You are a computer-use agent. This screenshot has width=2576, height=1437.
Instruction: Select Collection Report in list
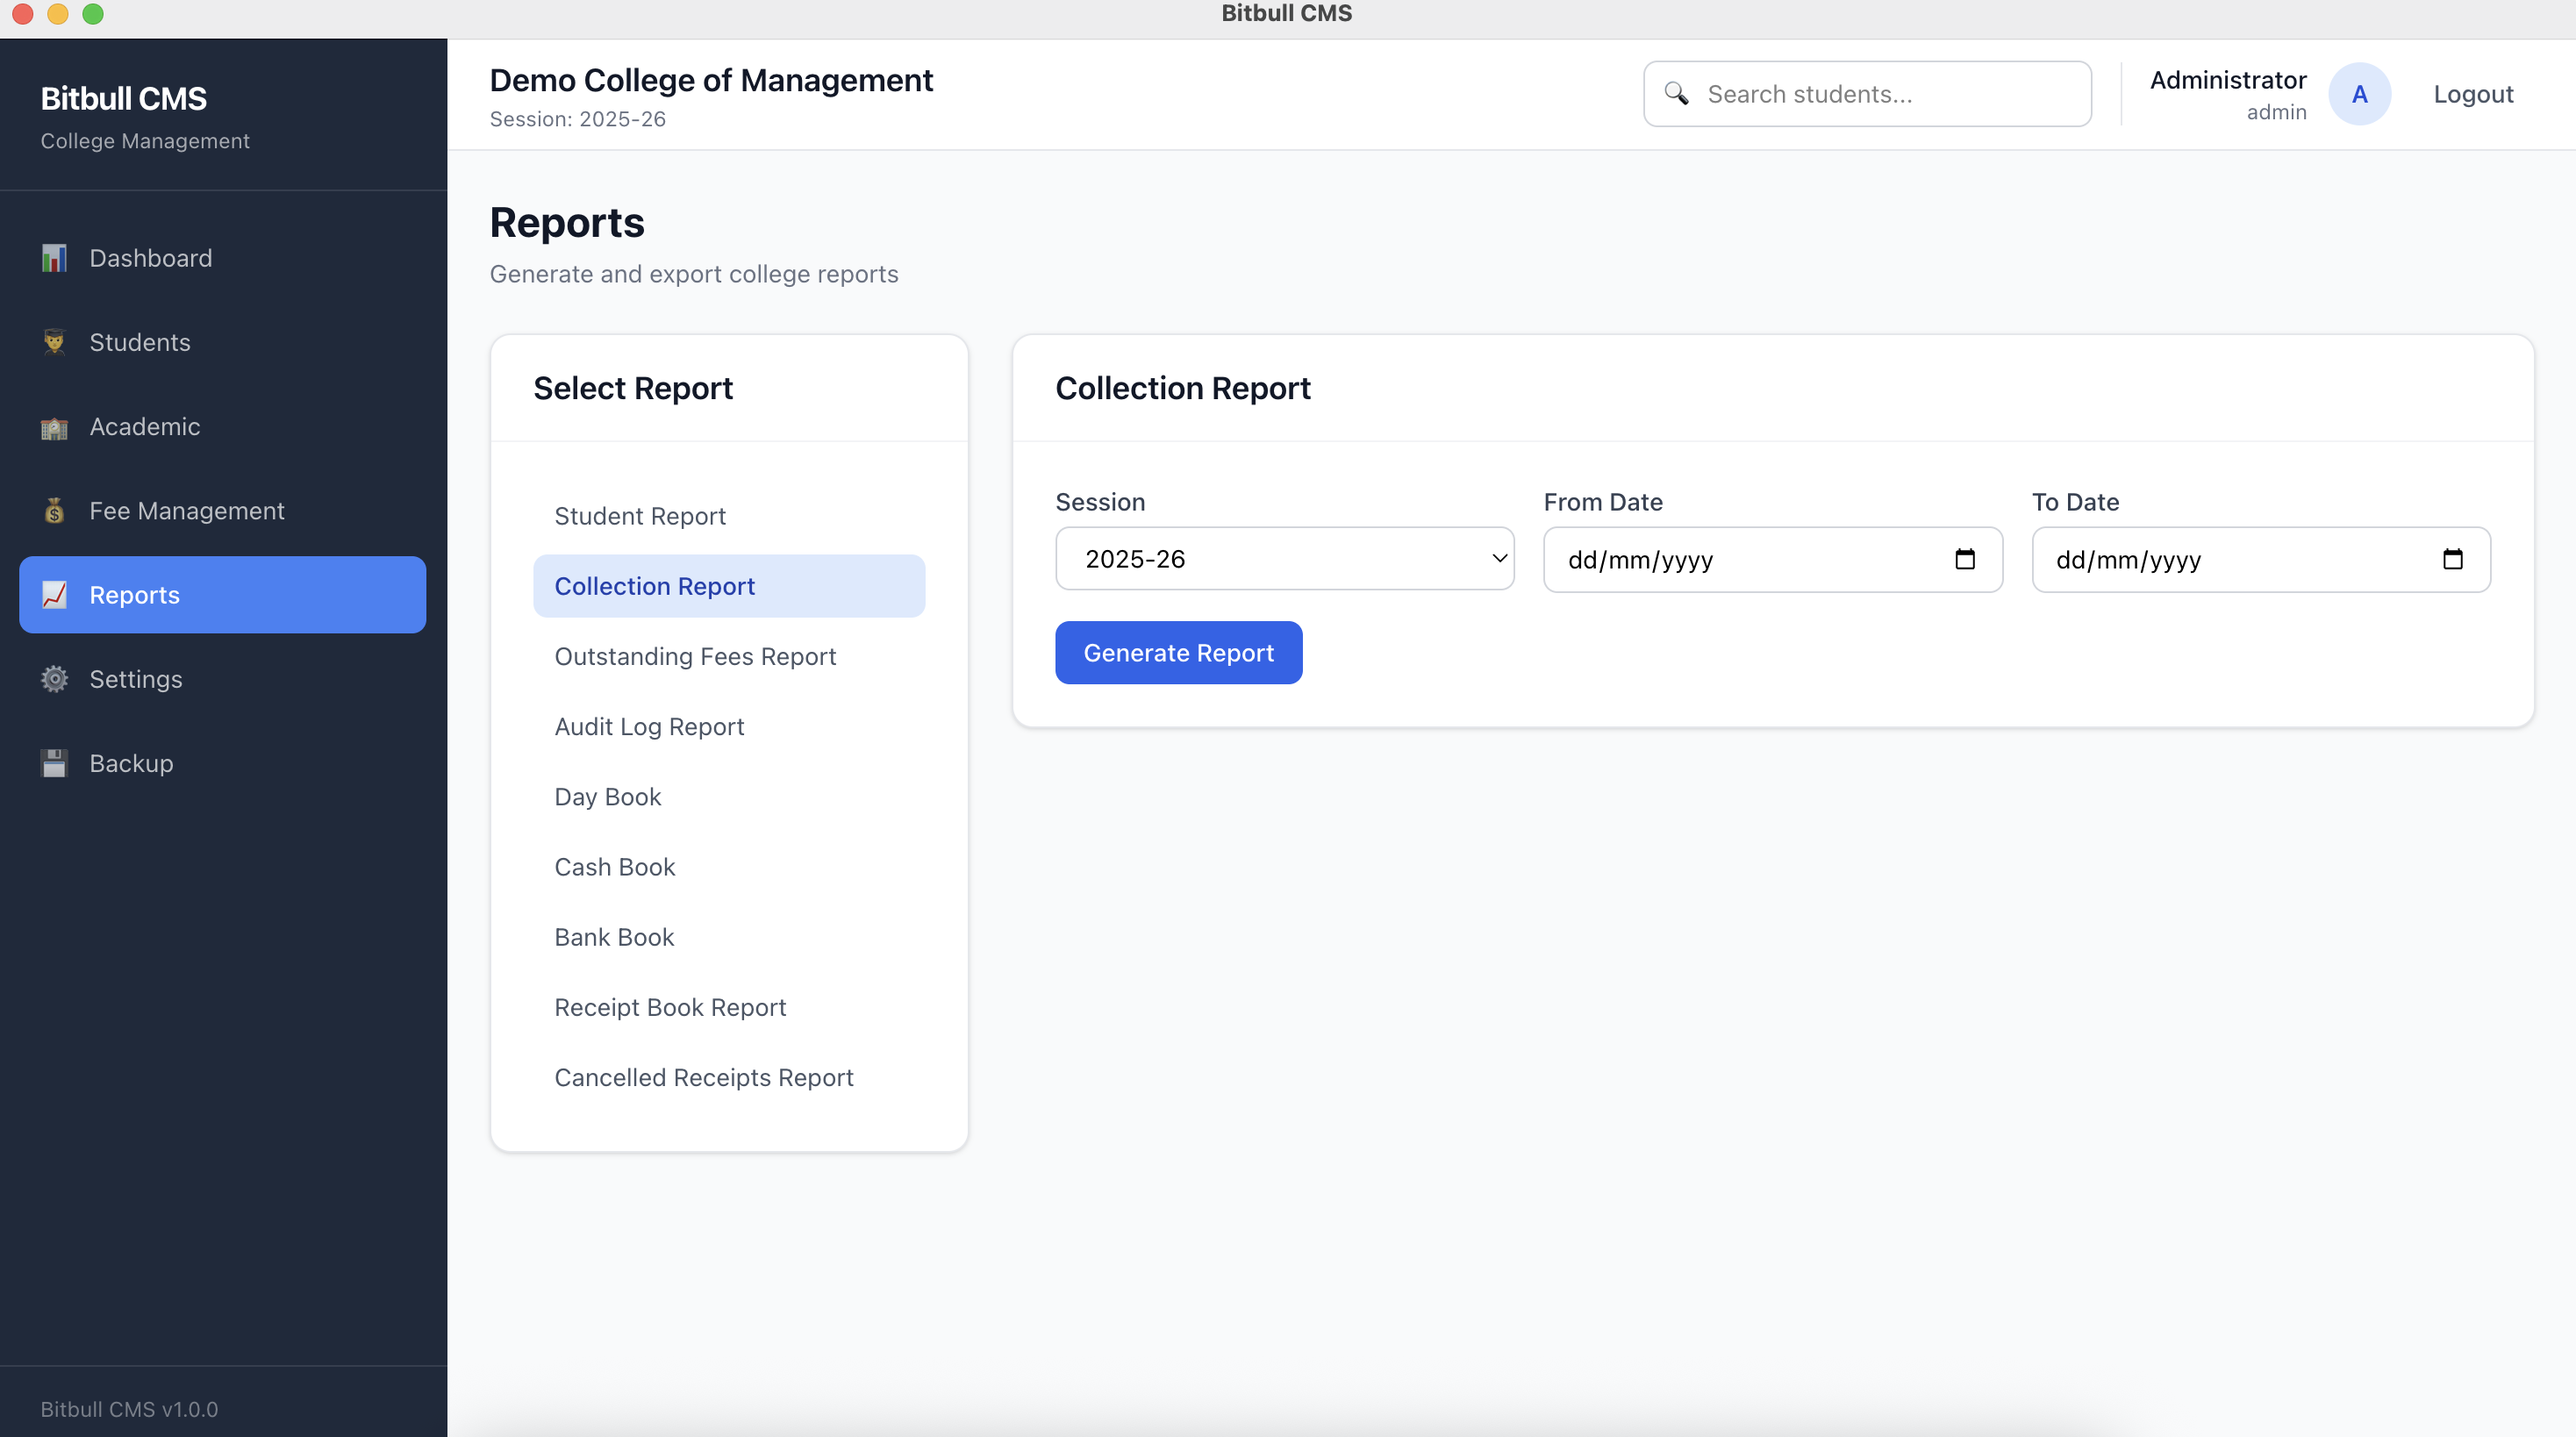[729, 586]
